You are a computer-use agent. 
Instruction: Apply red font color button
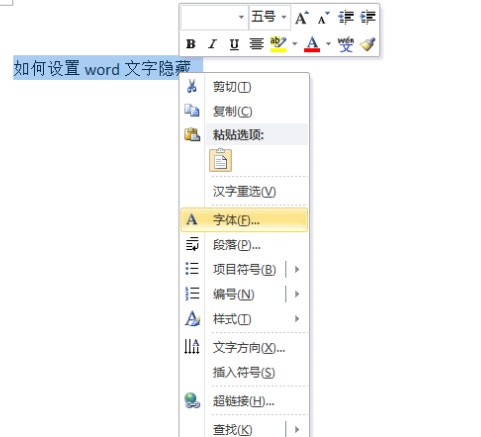[x=312, y=44]
